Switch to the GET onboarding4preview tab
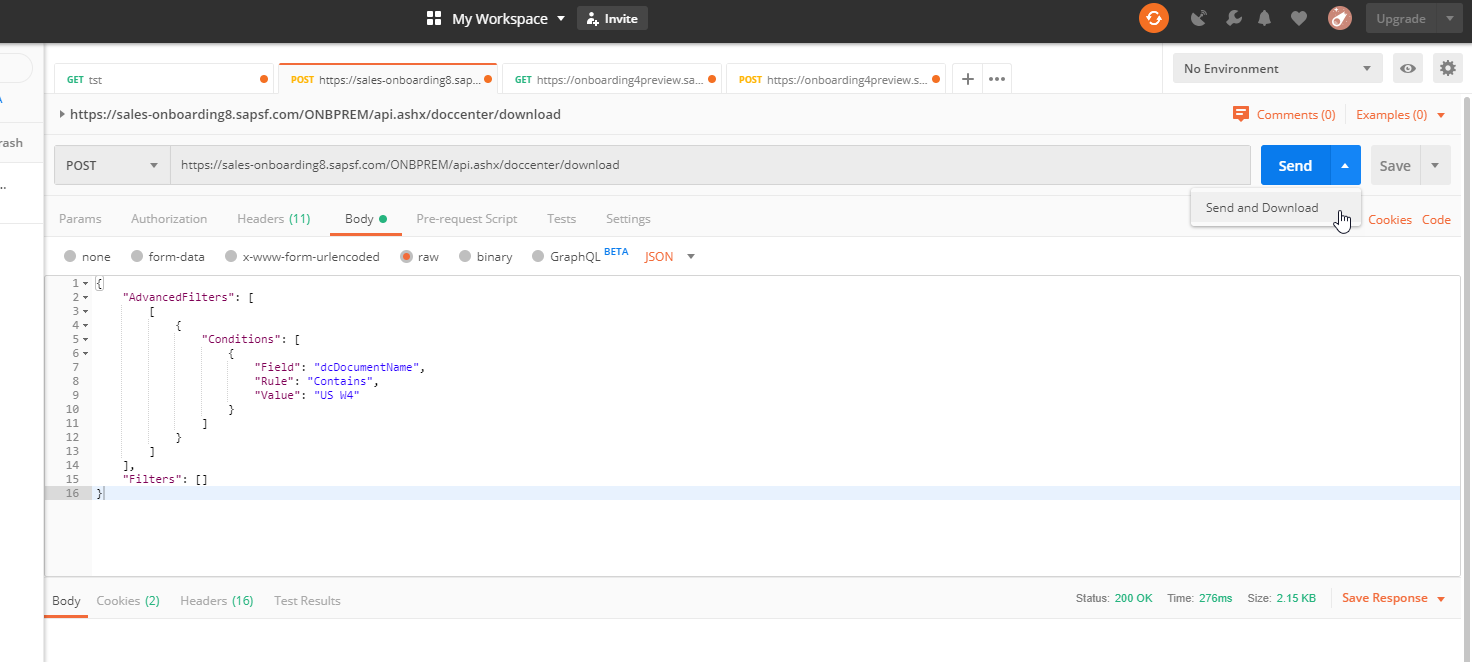Image resolution: width=1472 pixels, height=662 pixels. pyautogui.click(x=612, y=79)
